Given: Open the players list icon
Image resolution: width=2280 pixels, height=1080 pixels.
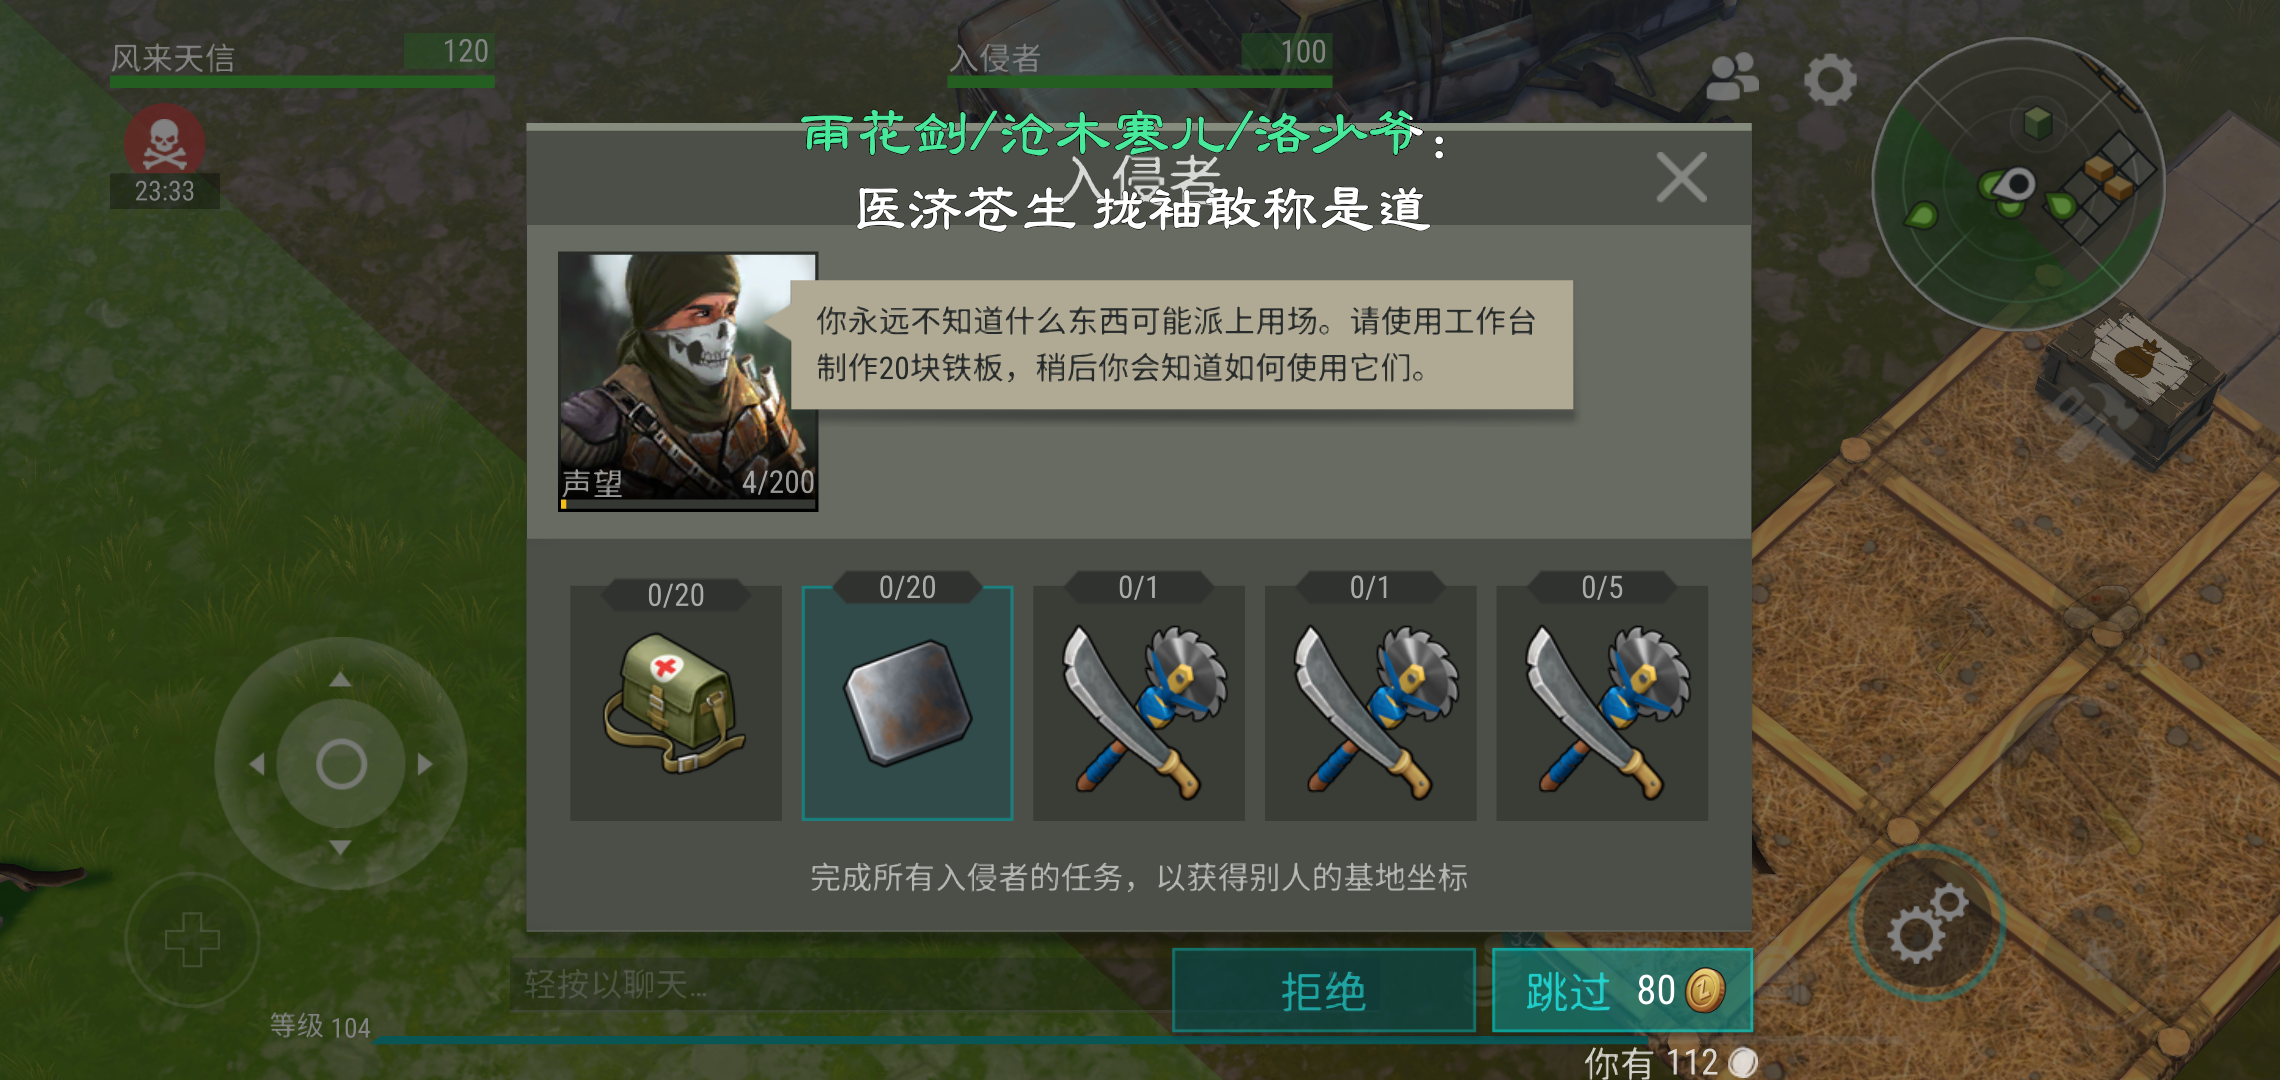Looking at the screenshot, I should pos(1732,78).
